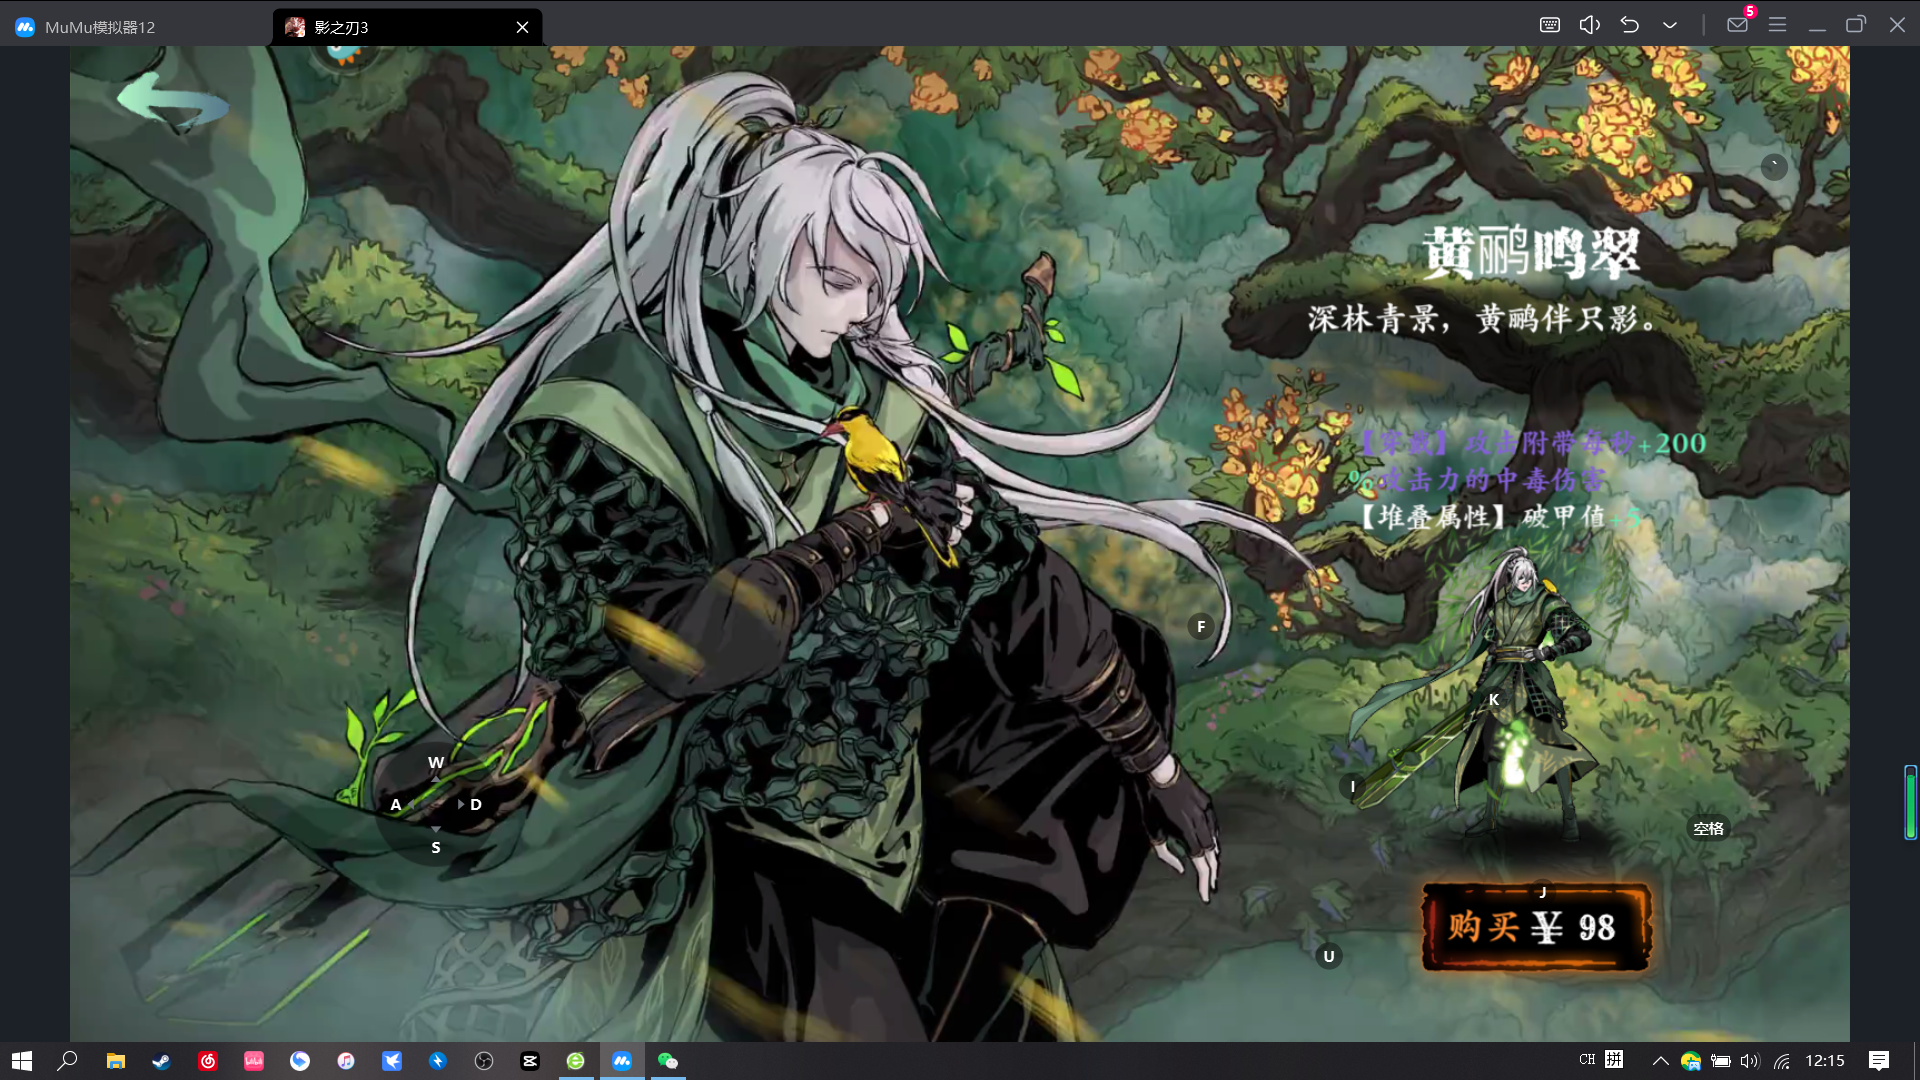Tap the I key mapping button
1920x1080 pixels.
tap(1353, 787)
